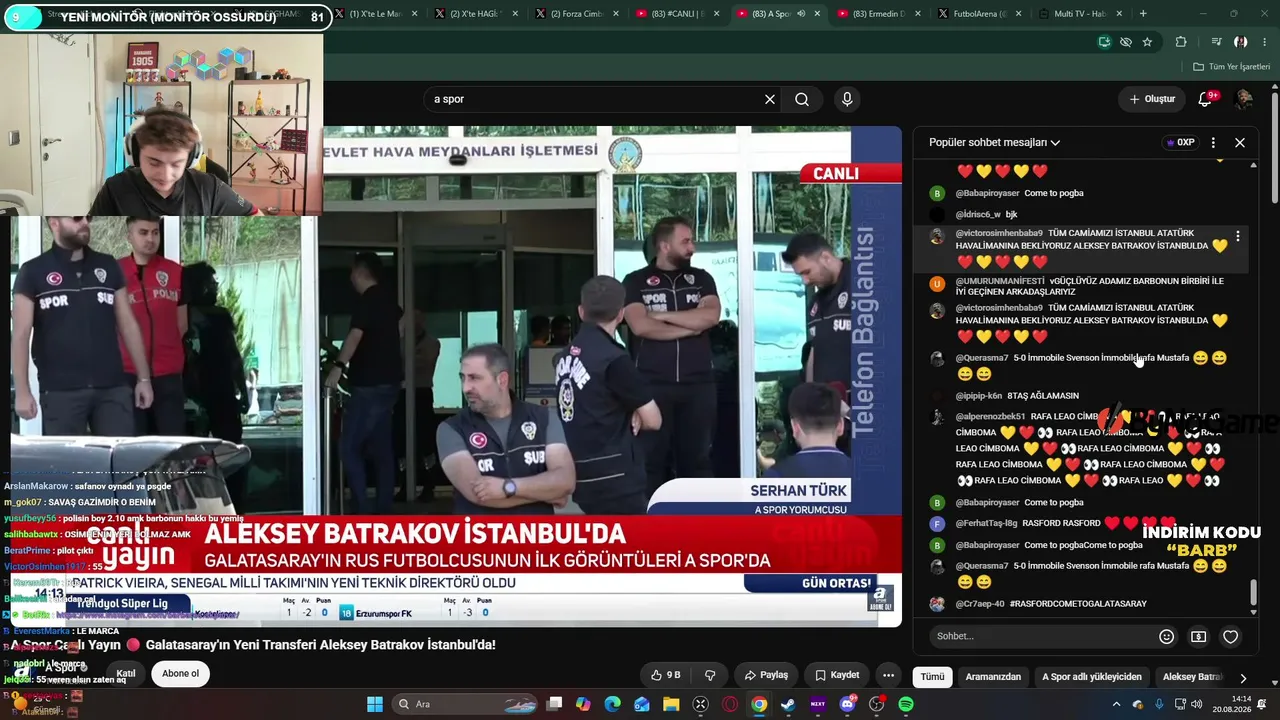Subscribe with the 'Abone ol' button
This screenshot has width=1280, height=720.
click(x=180, y=673)
